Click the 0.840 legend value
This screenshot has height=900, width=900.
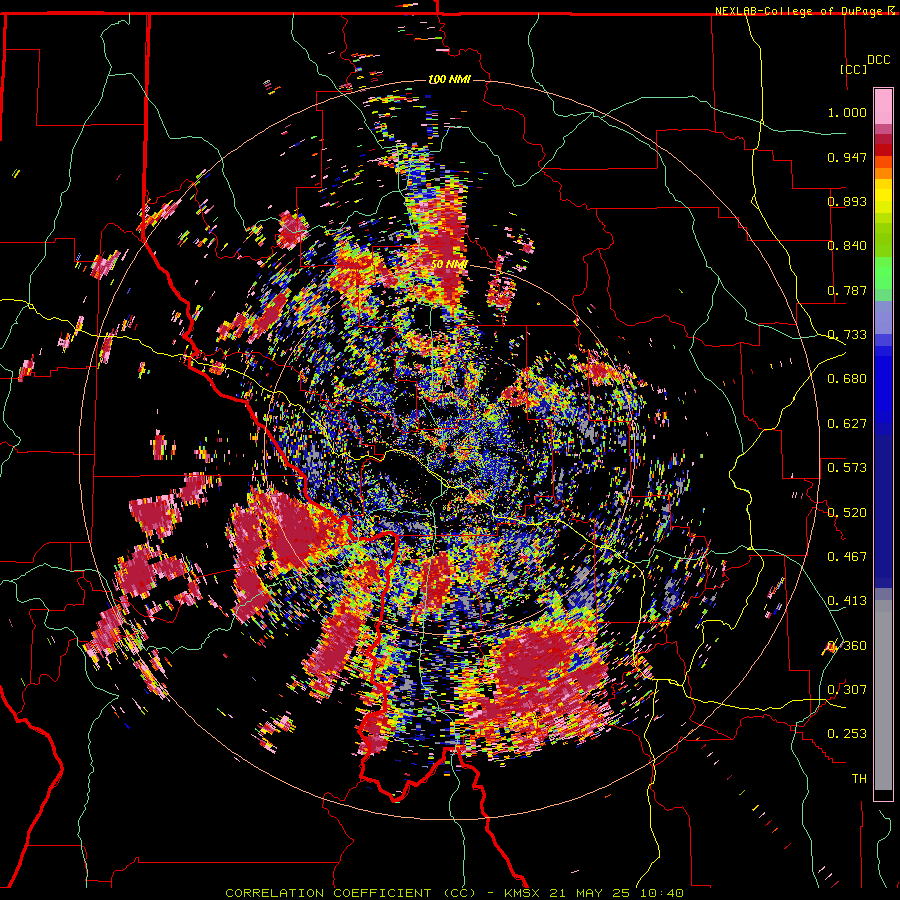pos(847,246)
